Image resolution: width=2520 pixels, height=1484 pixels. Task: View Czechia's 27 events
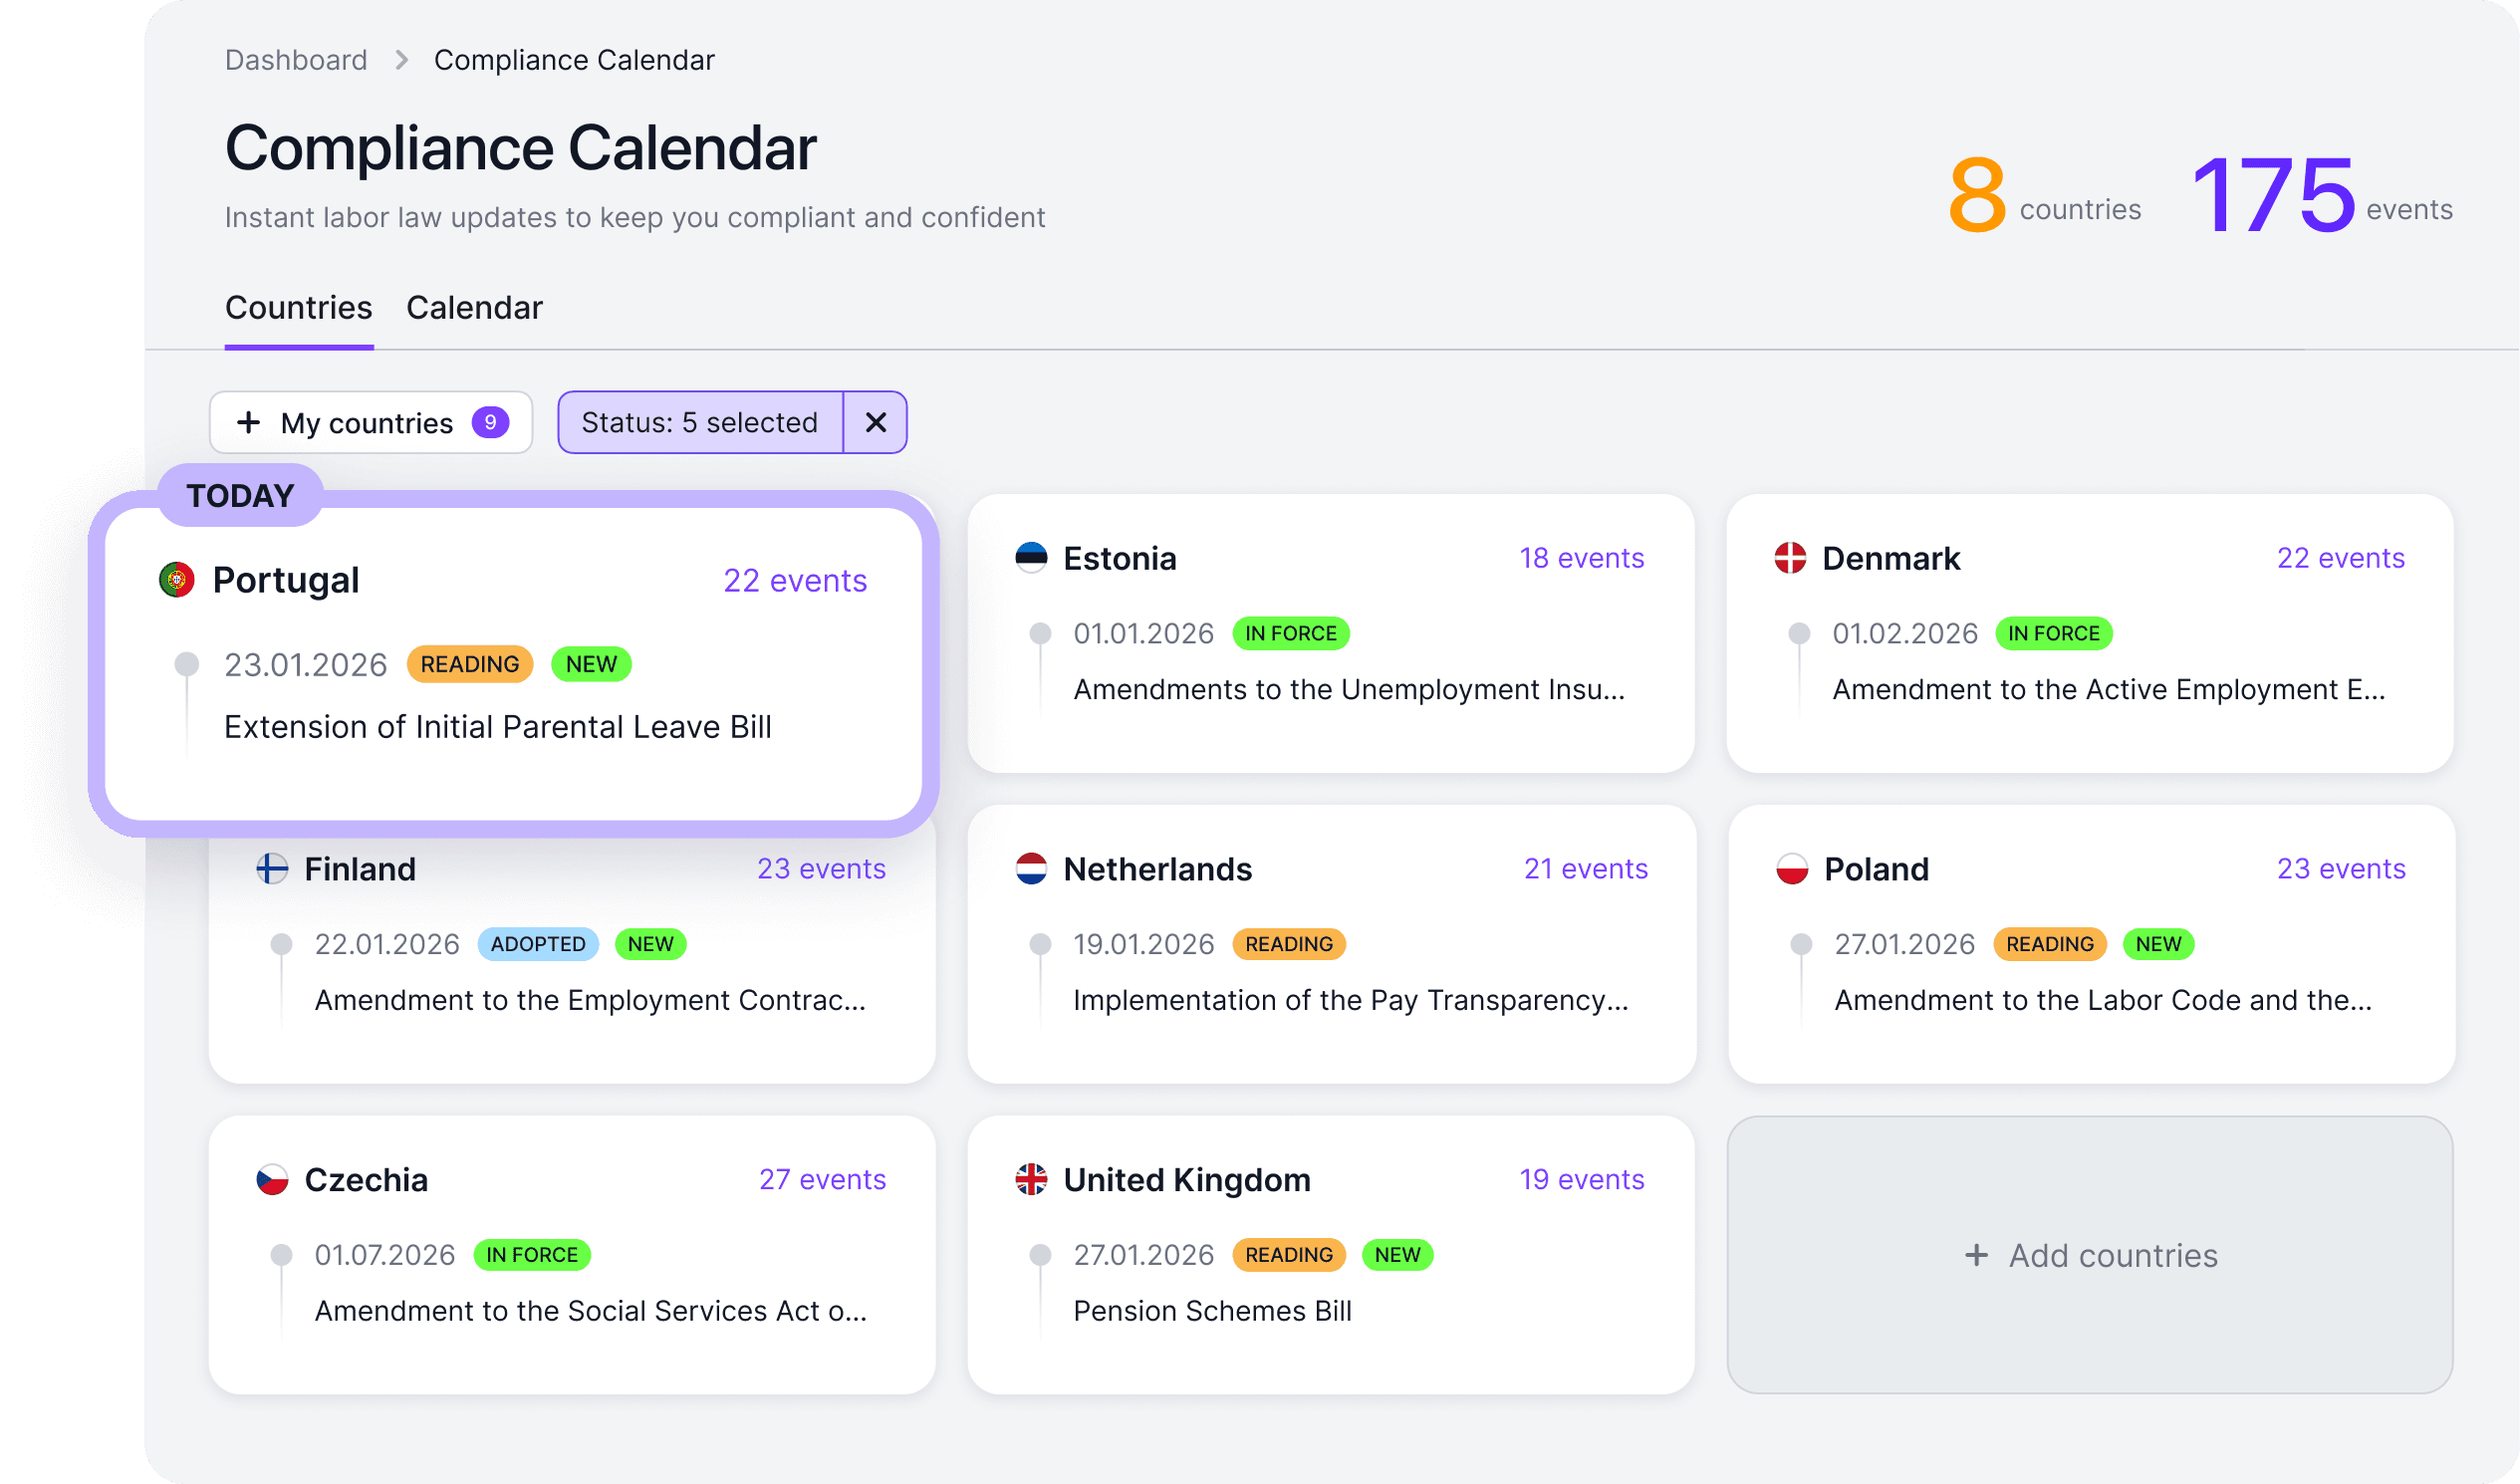tap(822, 1180)
